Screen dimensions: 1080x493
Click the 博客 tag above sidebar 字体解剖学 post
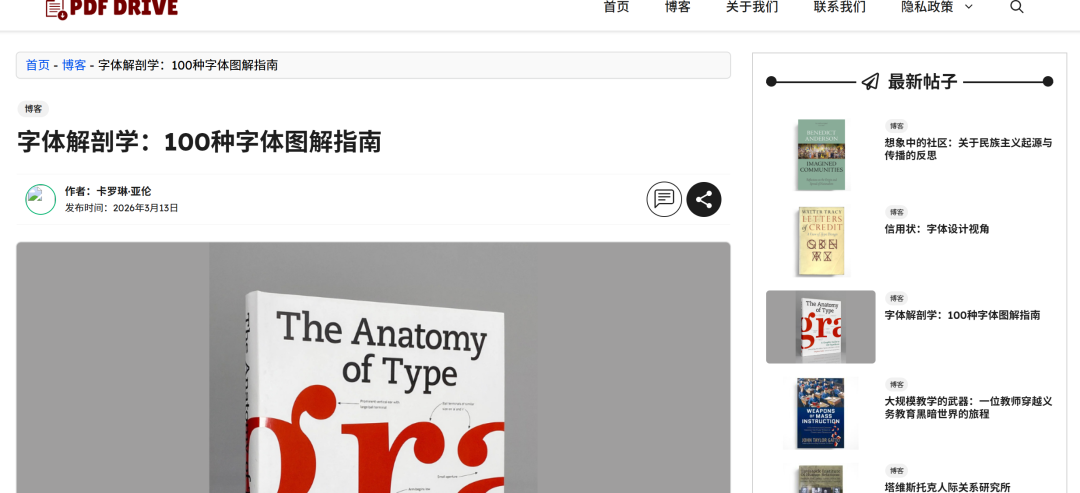coord(896,298)
